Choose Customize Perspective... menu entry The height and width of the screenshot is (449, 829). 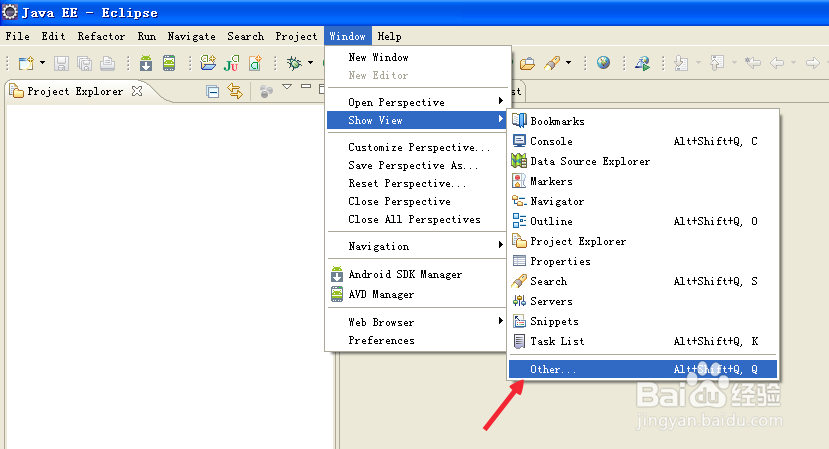click(418, 147)
